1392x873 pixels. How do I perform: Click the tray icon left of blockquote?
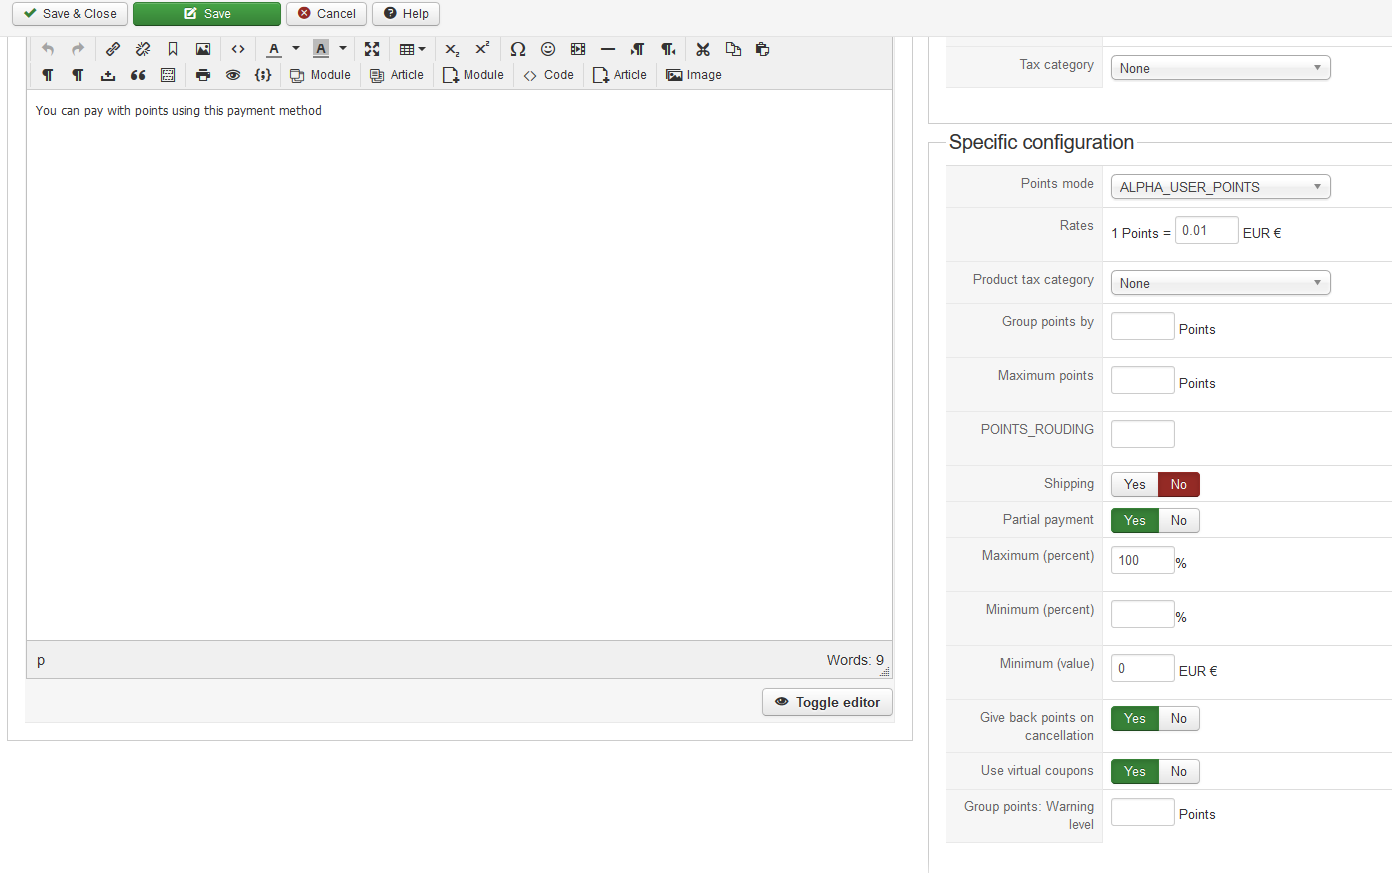[x=108, y=75]
